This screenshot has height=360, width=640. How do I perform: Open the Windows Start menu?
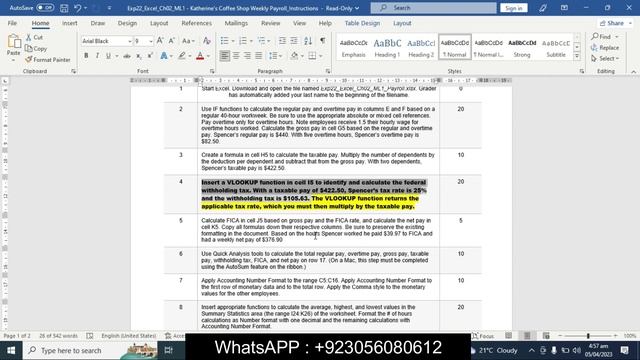click(x=11, y=351)
